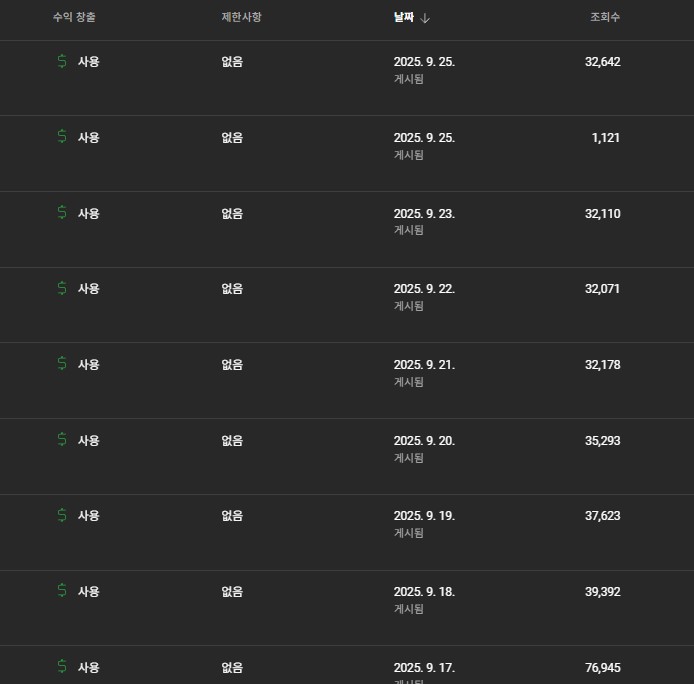Open the dollar icon on the 2025. 9. 20. row
694x684 pixels.
coord(62,440)
